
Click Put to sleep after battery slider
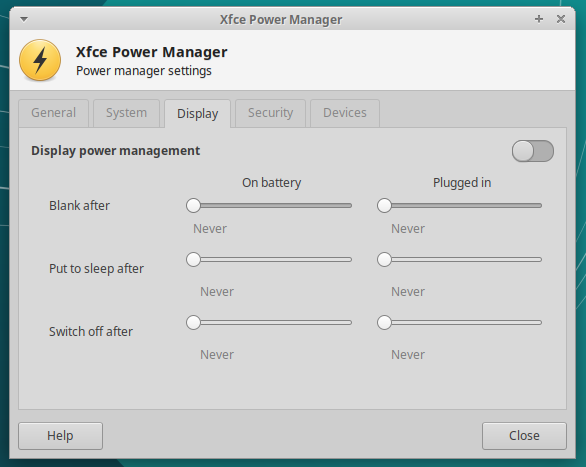(269, 259)
